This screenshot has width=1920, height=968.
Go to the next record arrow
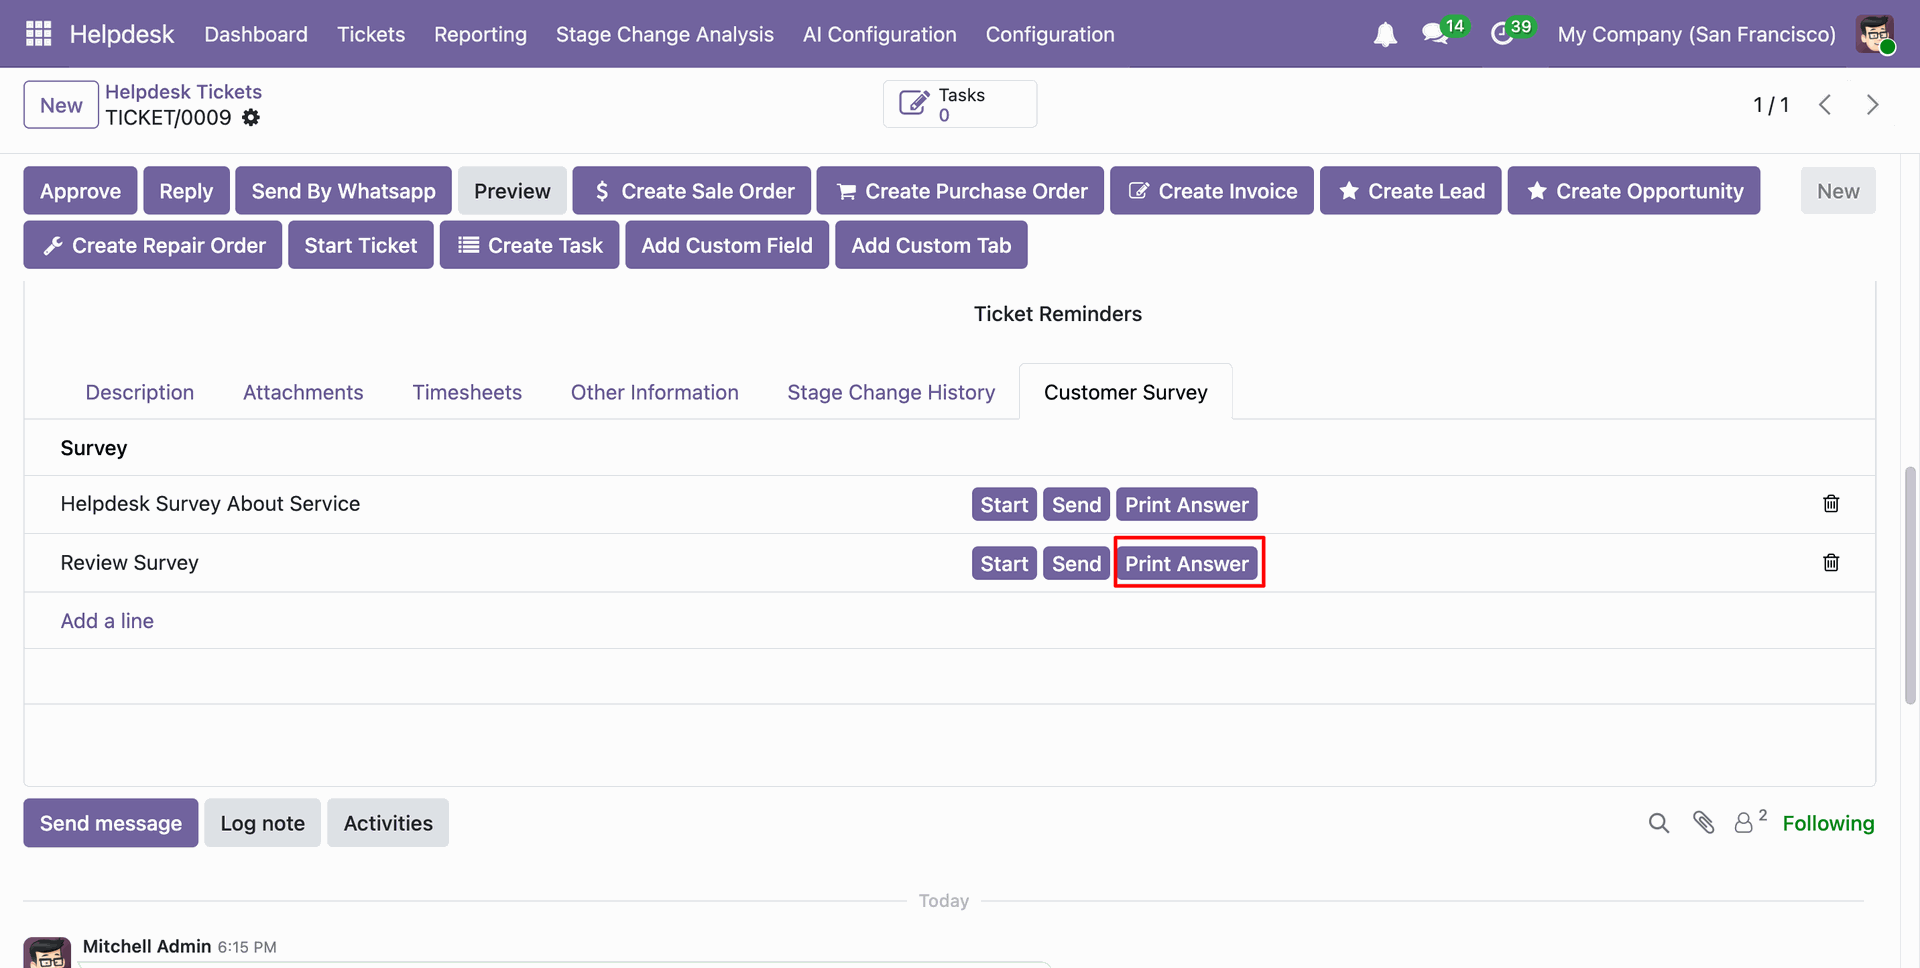click(x=1872, y=105)
